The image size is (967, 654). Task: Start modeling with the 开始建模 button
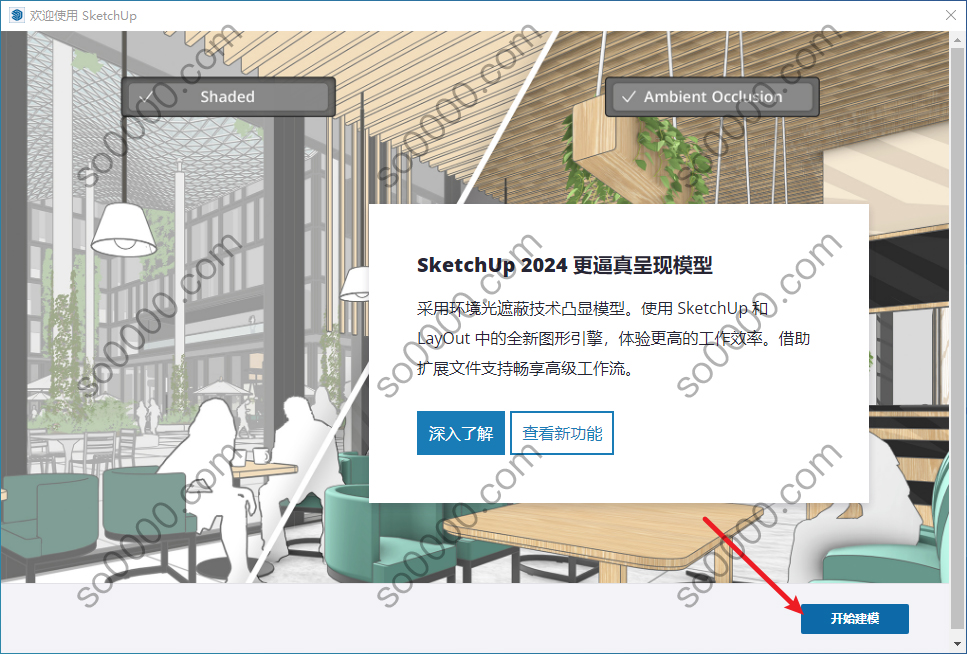[x=855, y=618]
